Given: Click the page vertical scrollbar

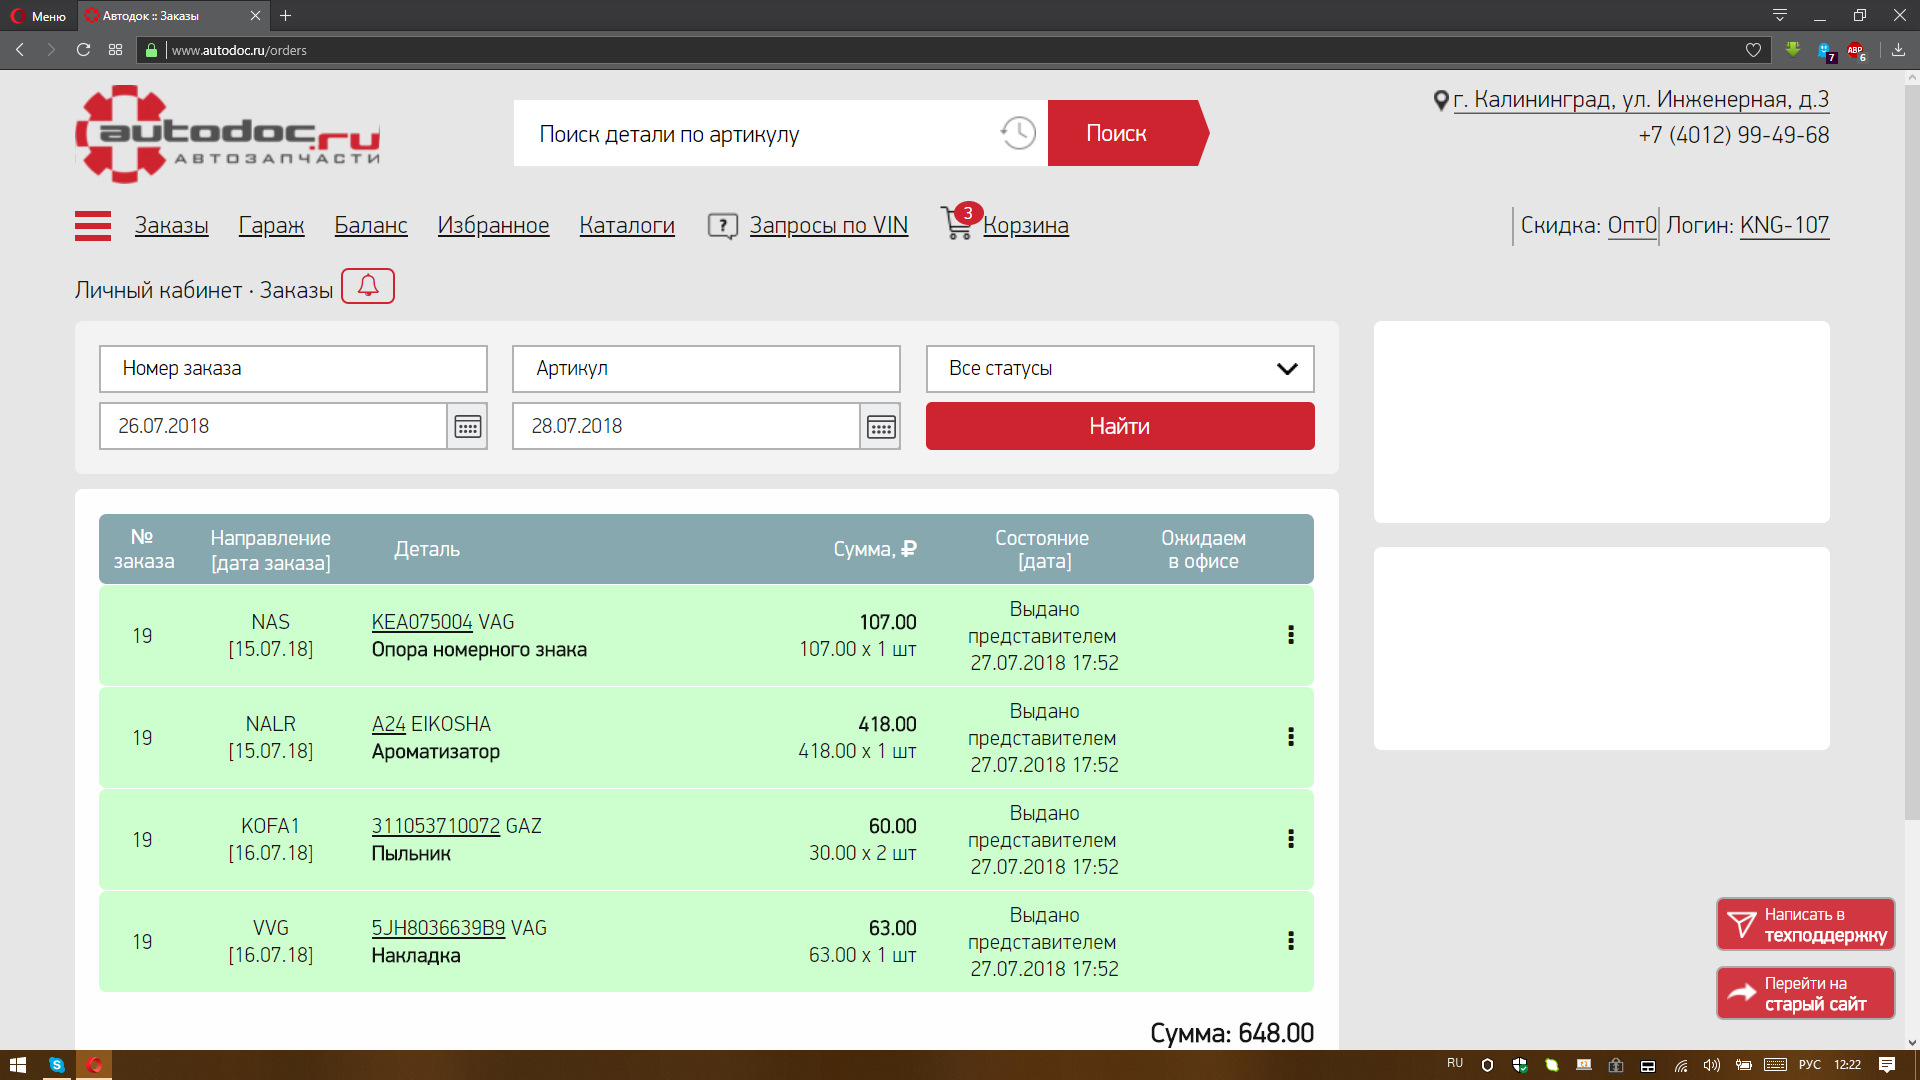Looking at the screenshot, I should tap(1912, 450).
